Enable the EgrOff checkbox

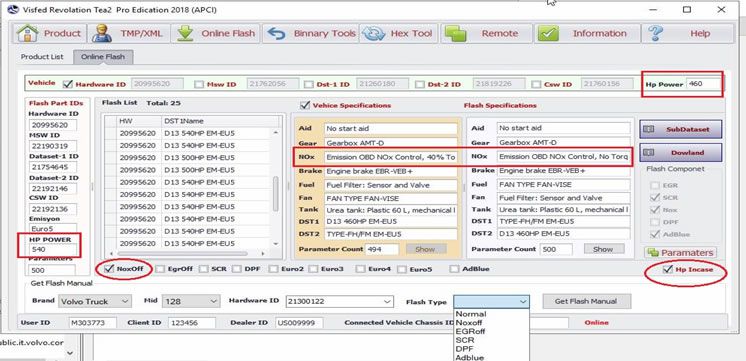(x=160, y=269)
